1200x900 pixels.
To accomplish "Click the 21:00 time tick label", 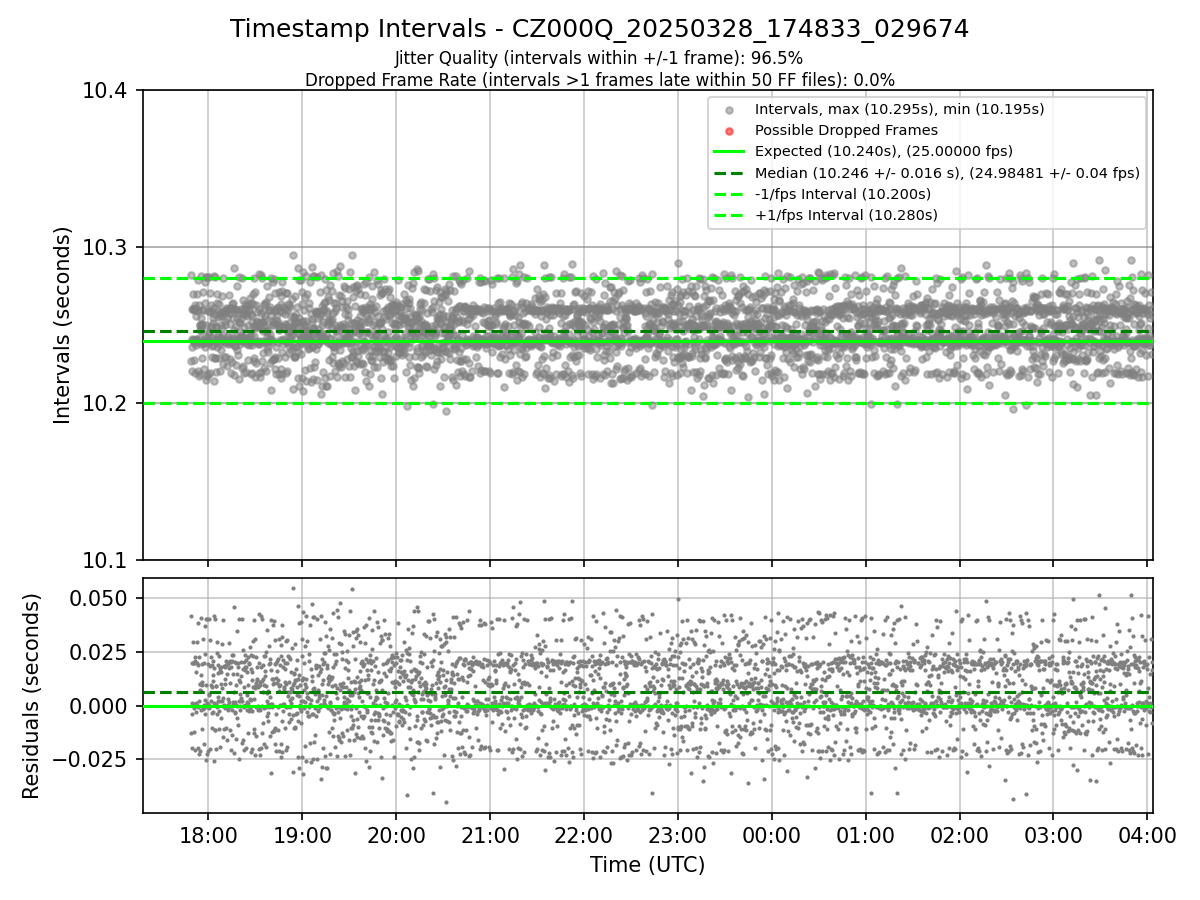I will click(490, 834).
